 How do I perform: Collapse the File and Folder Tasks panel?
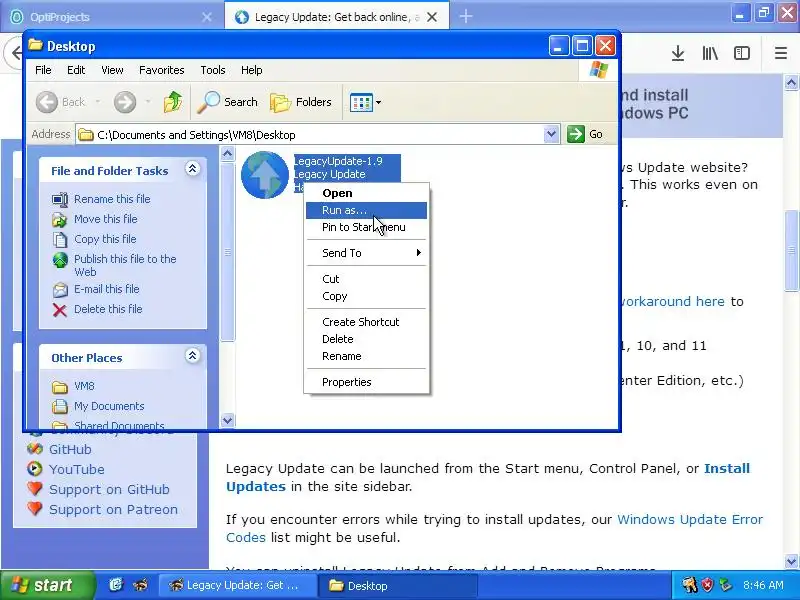(x=192, y=169)
